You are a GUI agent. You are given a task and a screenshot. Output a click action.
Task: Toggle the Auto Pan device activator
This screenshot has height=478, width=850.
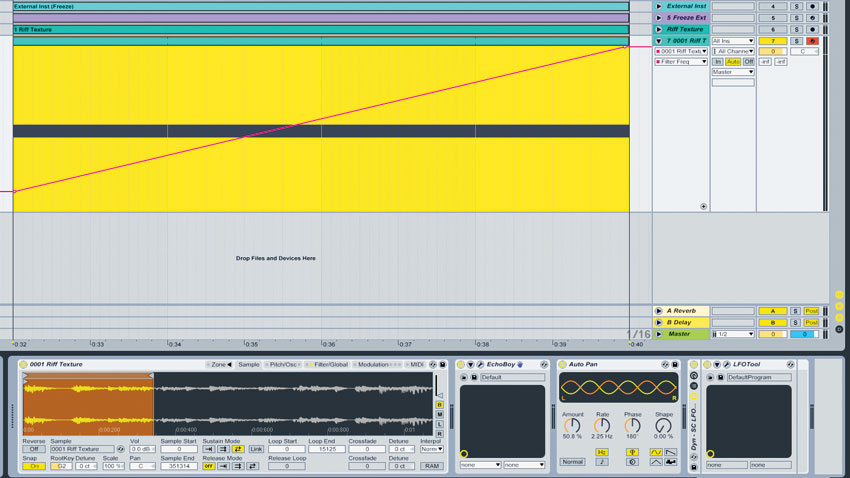point(563,365)
